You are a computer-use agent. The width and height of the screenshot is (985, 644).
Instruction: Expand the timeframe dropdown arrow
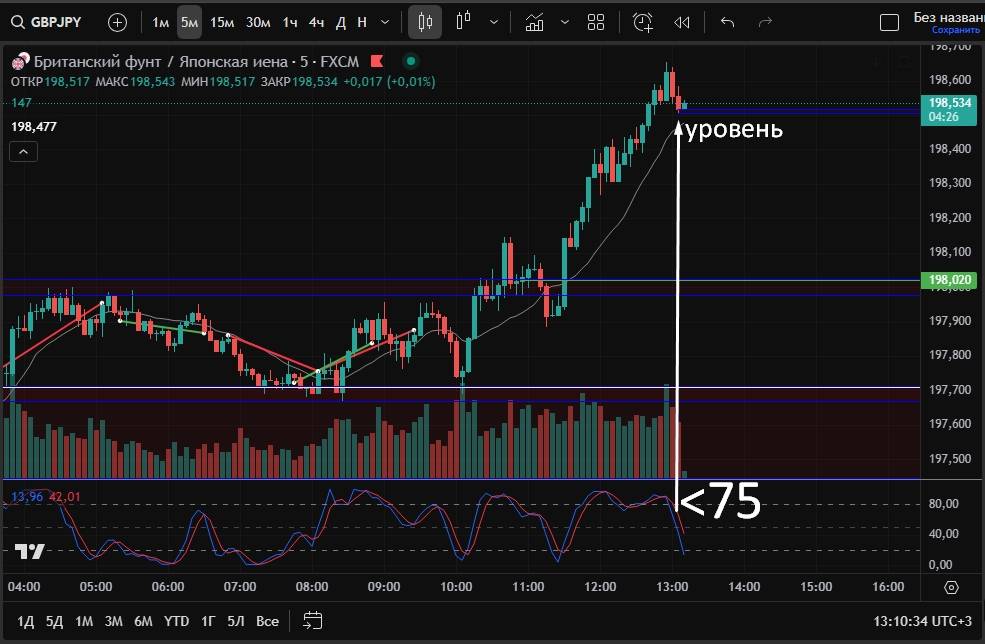click(x=385, y=22)
